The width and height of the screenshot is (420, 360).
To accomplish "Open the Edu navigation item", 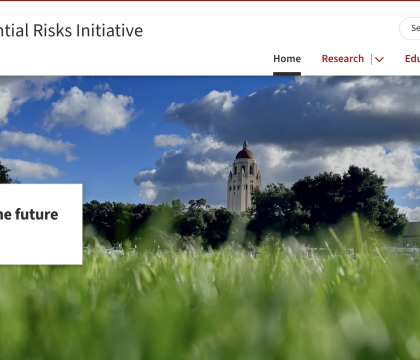I will pyautogui.click(x=412, y=59).
